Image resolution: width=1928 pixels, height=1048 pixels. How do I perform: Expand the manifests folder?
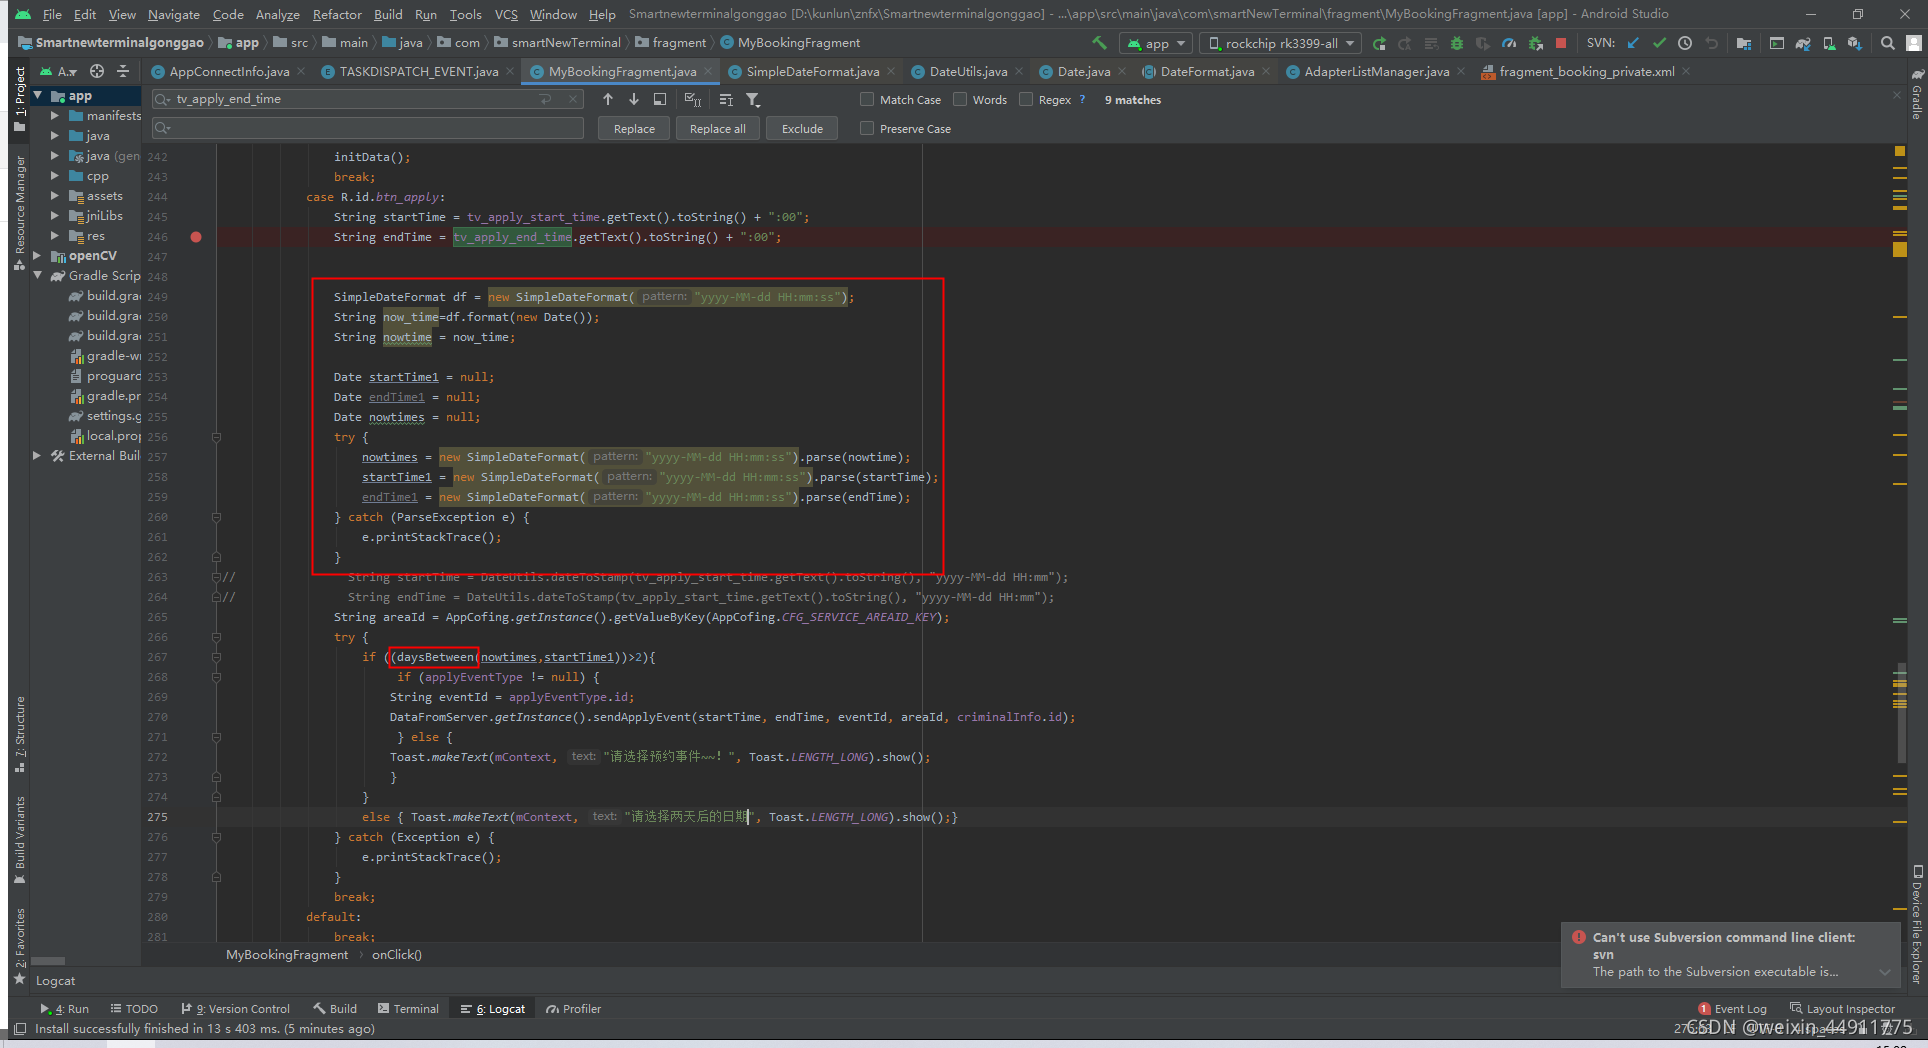(55, 116)
